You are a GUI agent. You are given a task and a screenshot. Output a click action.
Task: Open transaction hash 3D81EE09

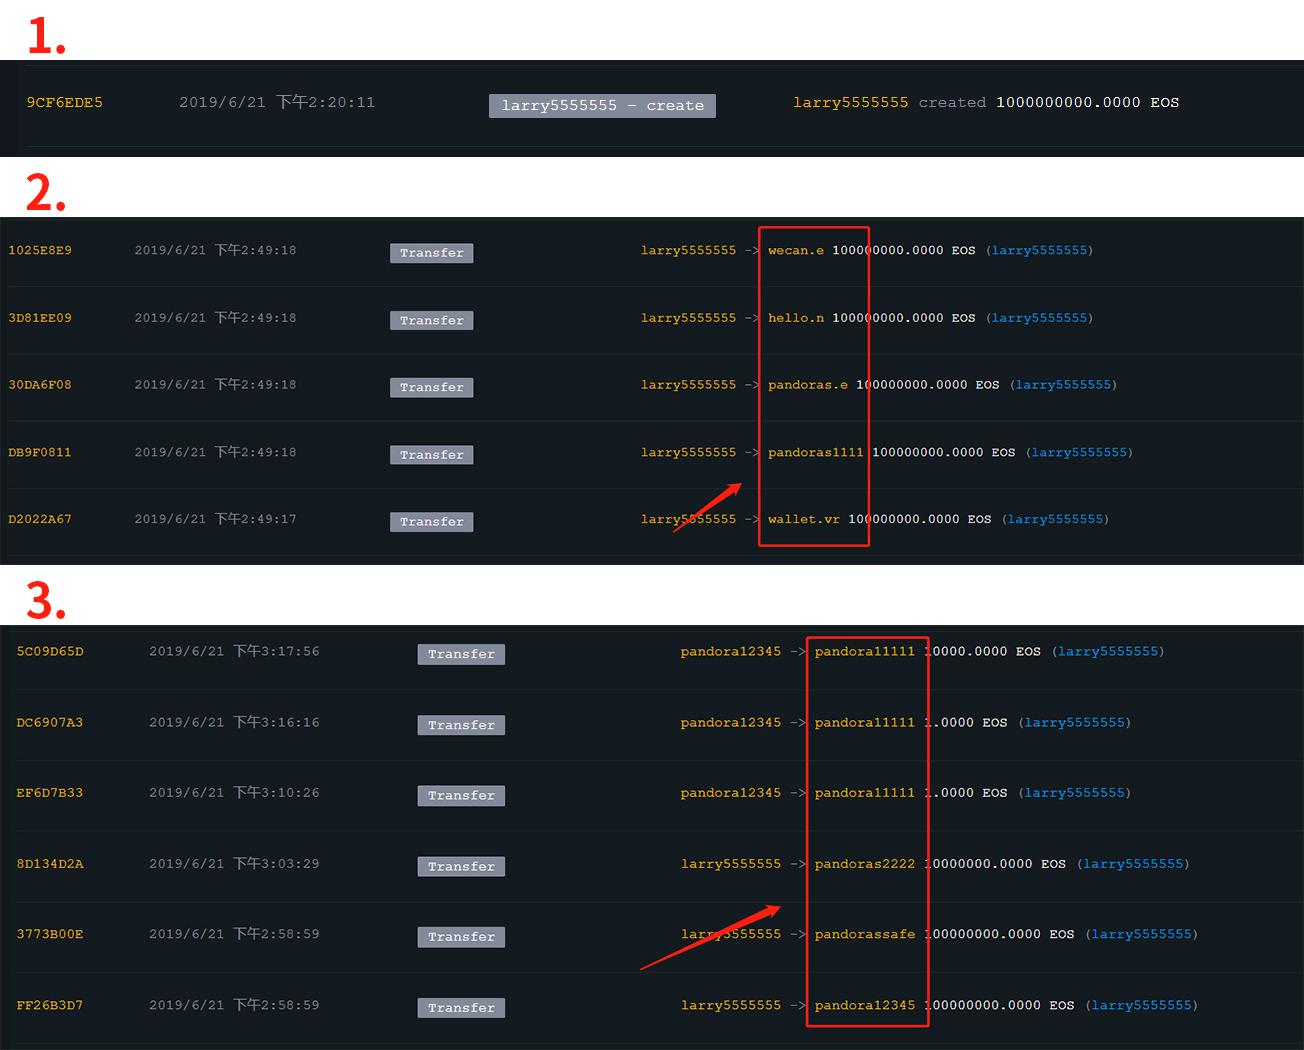coord(40,318)
